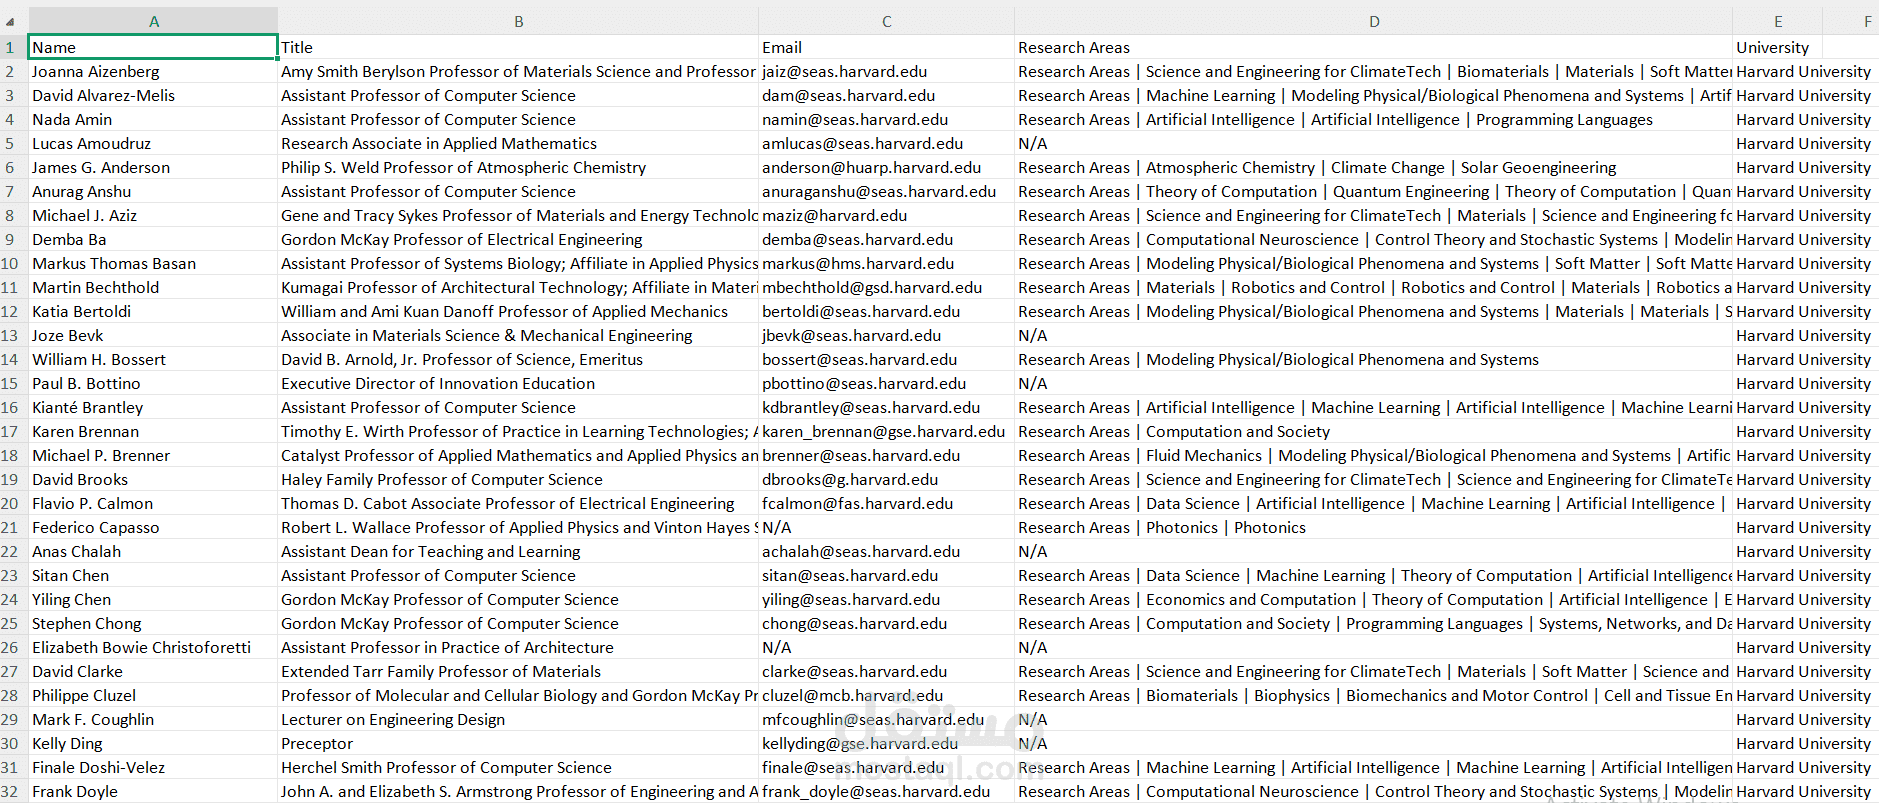The image size is (1879, 803).
Task: Select the 'Mark F. Coughlin' cell
Action: (153, 719)
